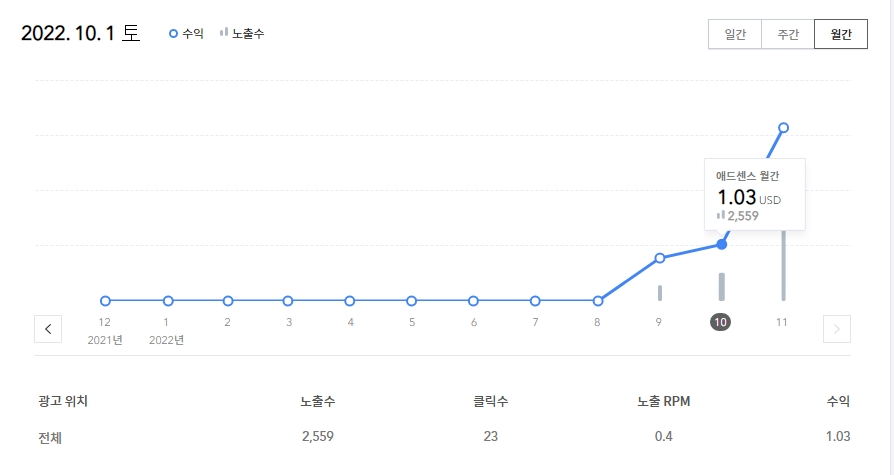This screenshot has width=894, height=475.
Task: Click the 노출수 column header in table
Action: (318, 401)
